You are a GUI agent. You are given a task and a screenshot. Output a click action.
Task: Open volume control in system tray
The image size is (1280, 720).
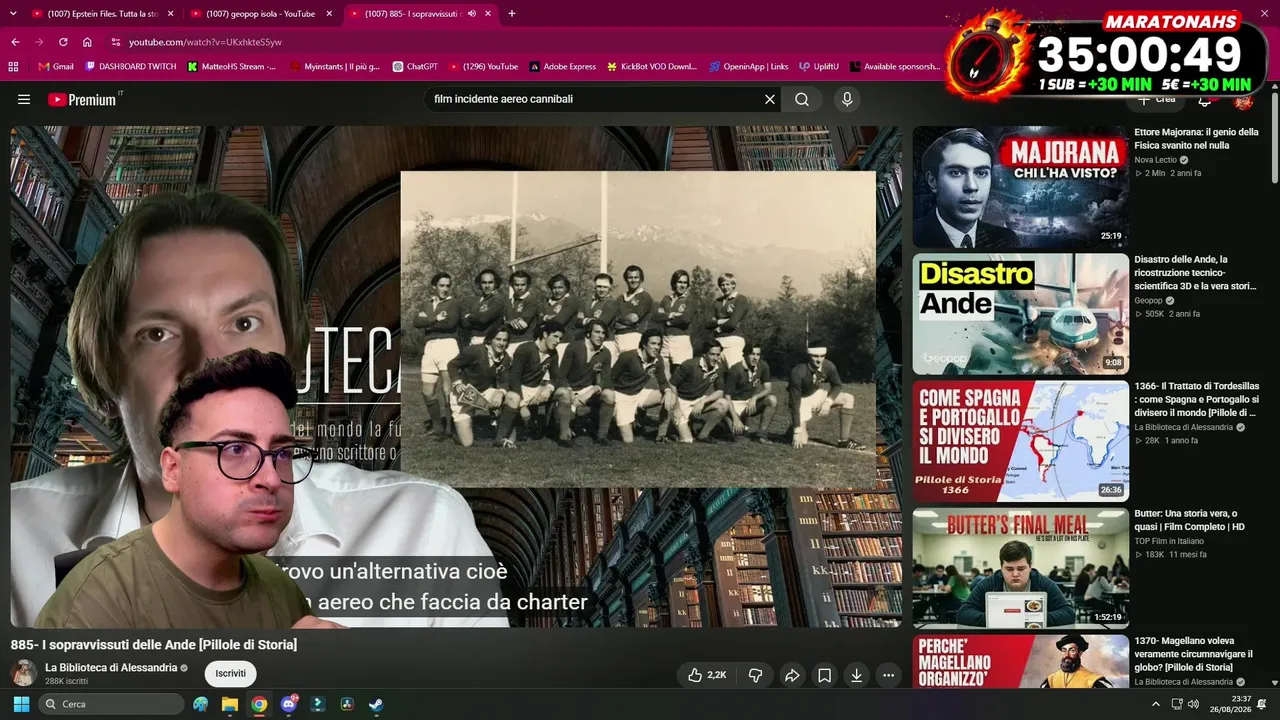(x=1194, y=704)
